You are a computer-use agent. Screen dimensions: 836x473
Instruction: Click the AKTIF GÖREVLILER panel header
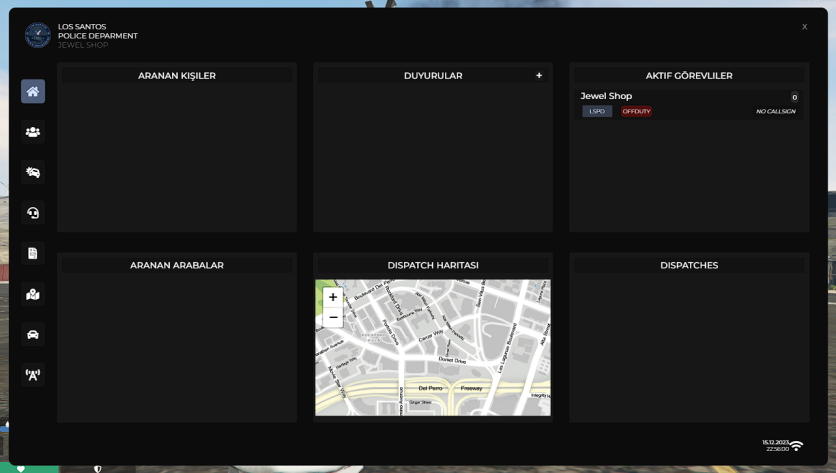click(x=689, y=76)
